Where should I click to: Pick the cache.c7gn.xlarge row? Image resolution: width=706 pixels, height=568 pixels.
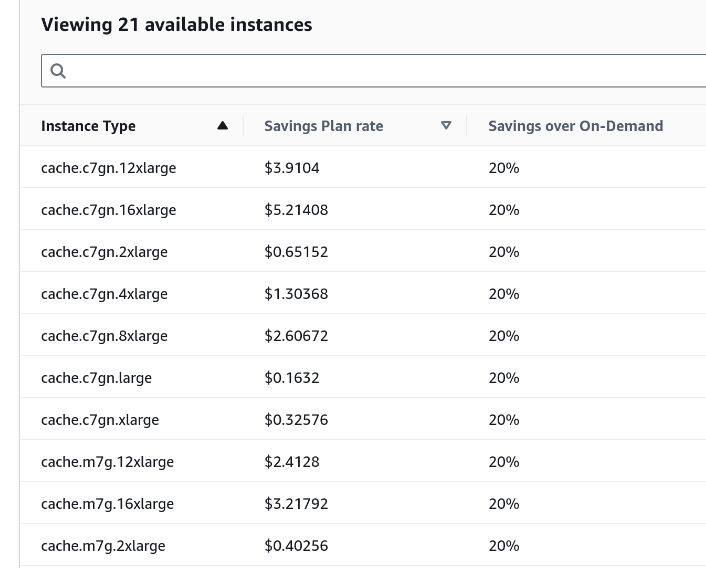tap(100, 420)
